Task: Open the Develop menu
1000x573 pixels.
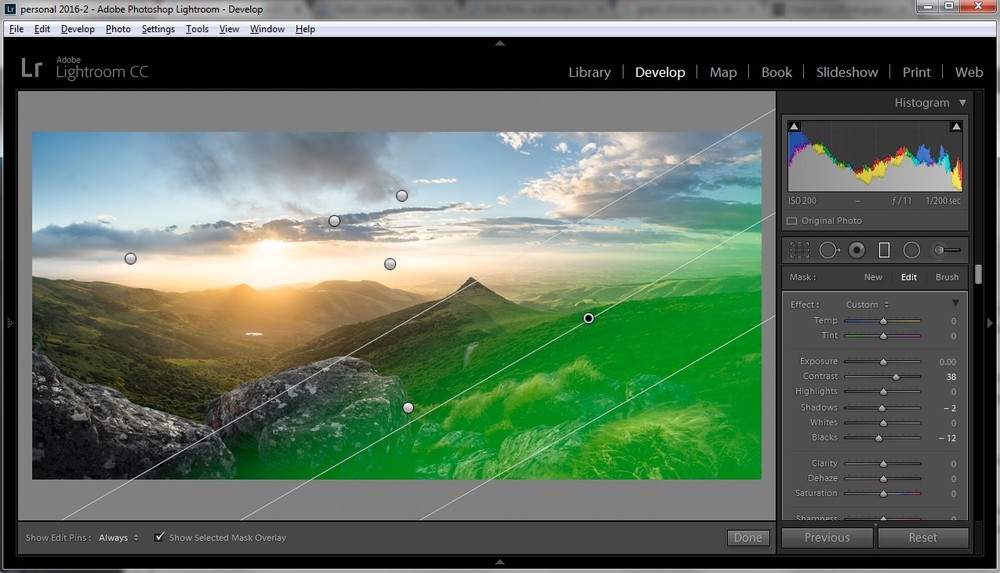Action: (78, 29)
